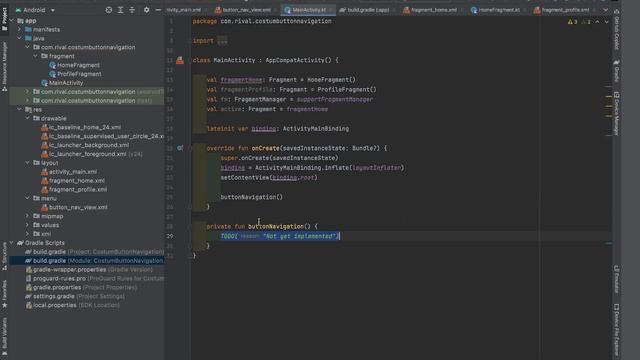Viewport: 640px width, 360px height.
Task: Toggle the Project tool window button
Action: pos(4,19)
